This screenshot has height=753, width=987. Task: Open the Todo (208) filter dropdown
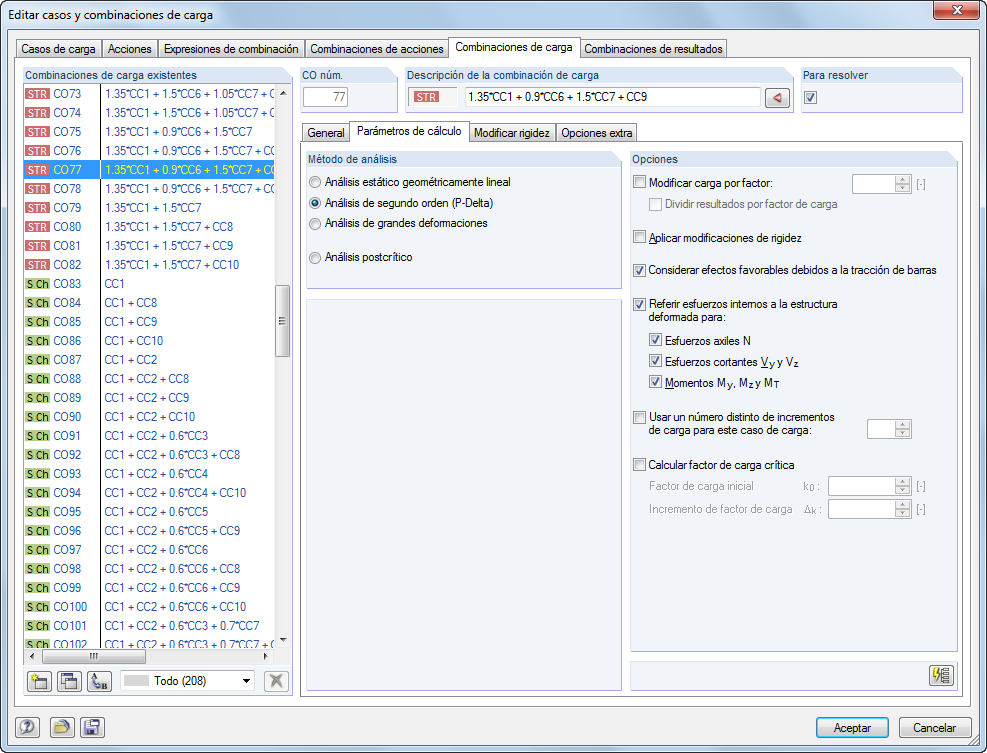(188, 681)
